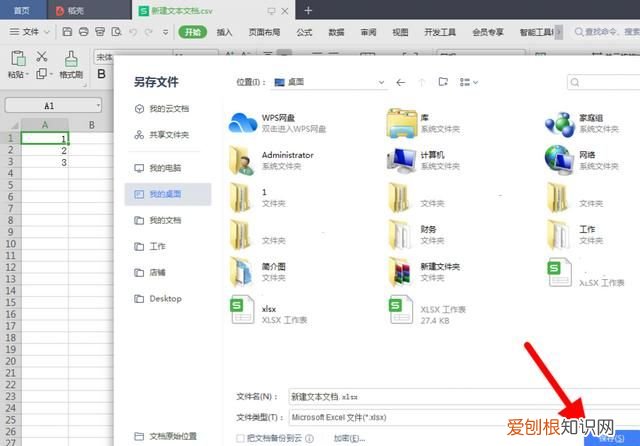Click the 保存(S) save button
Screen dimensions: 640x446
(611, 439)
